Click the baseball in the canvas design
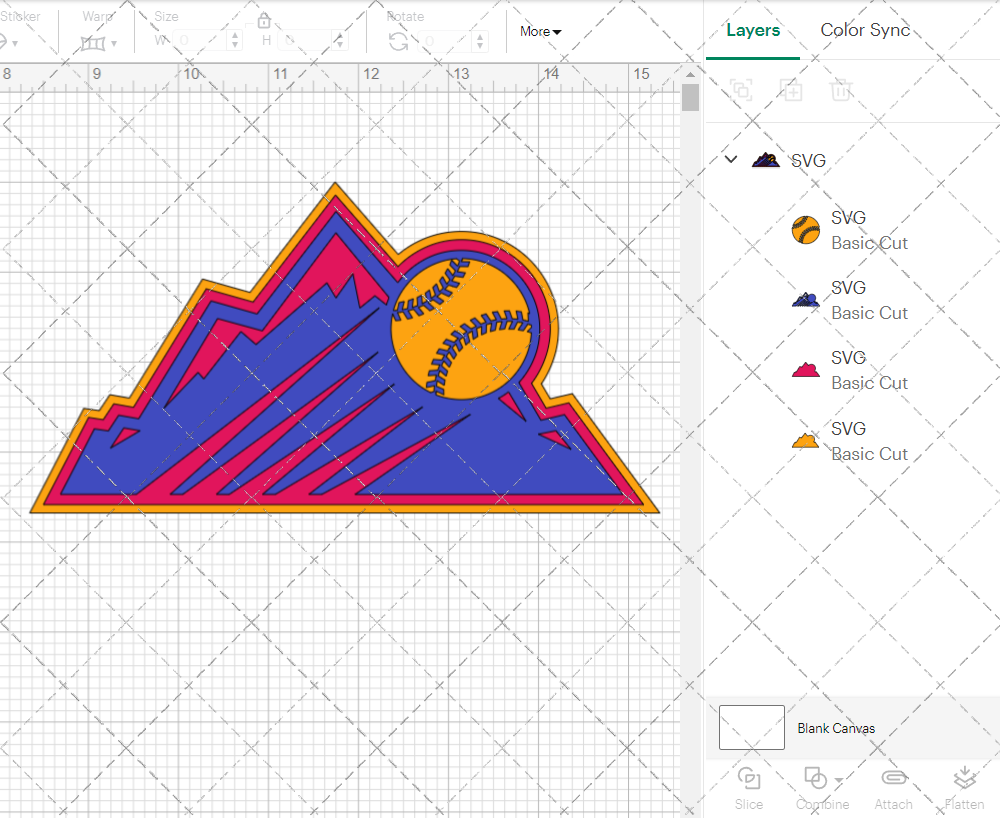This screenshot has height=818, width=1000. [462, 328]
